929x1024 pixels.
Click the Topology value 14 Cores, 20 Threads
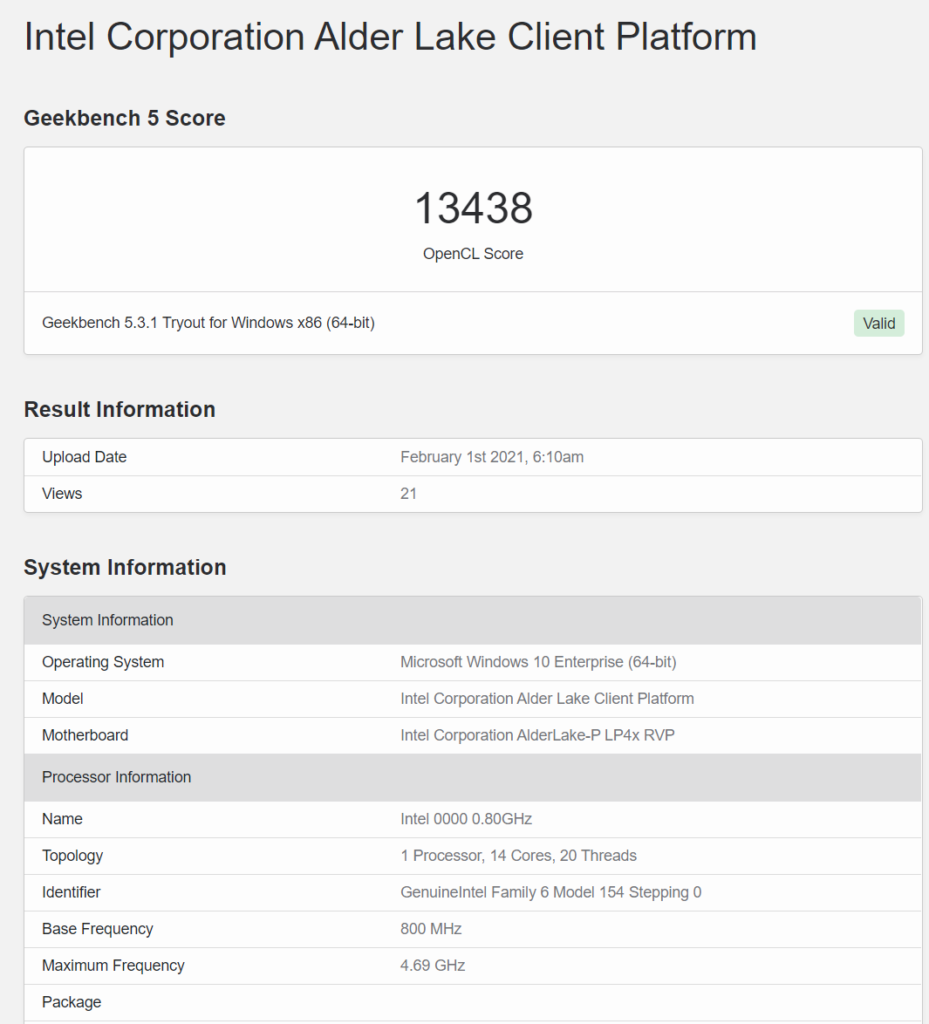click(518, 855)
